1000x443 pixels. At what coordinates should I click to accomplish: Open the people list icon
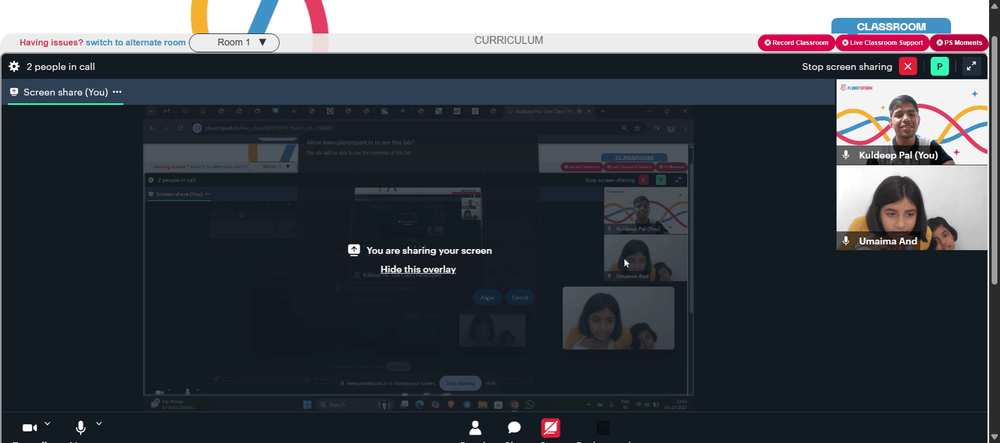pos(475,428)
